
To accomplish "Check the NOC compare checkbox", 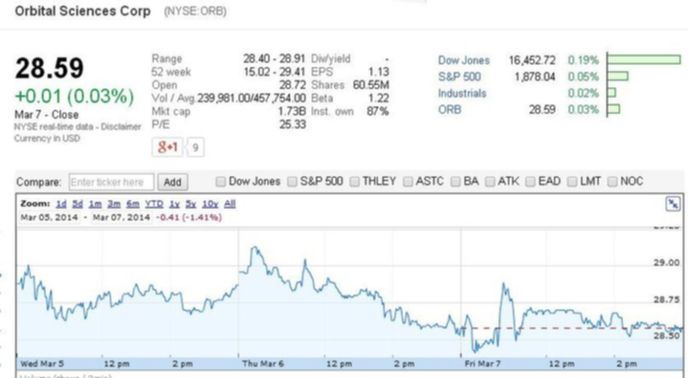I will pyautogui.click(x=613, y=181).
